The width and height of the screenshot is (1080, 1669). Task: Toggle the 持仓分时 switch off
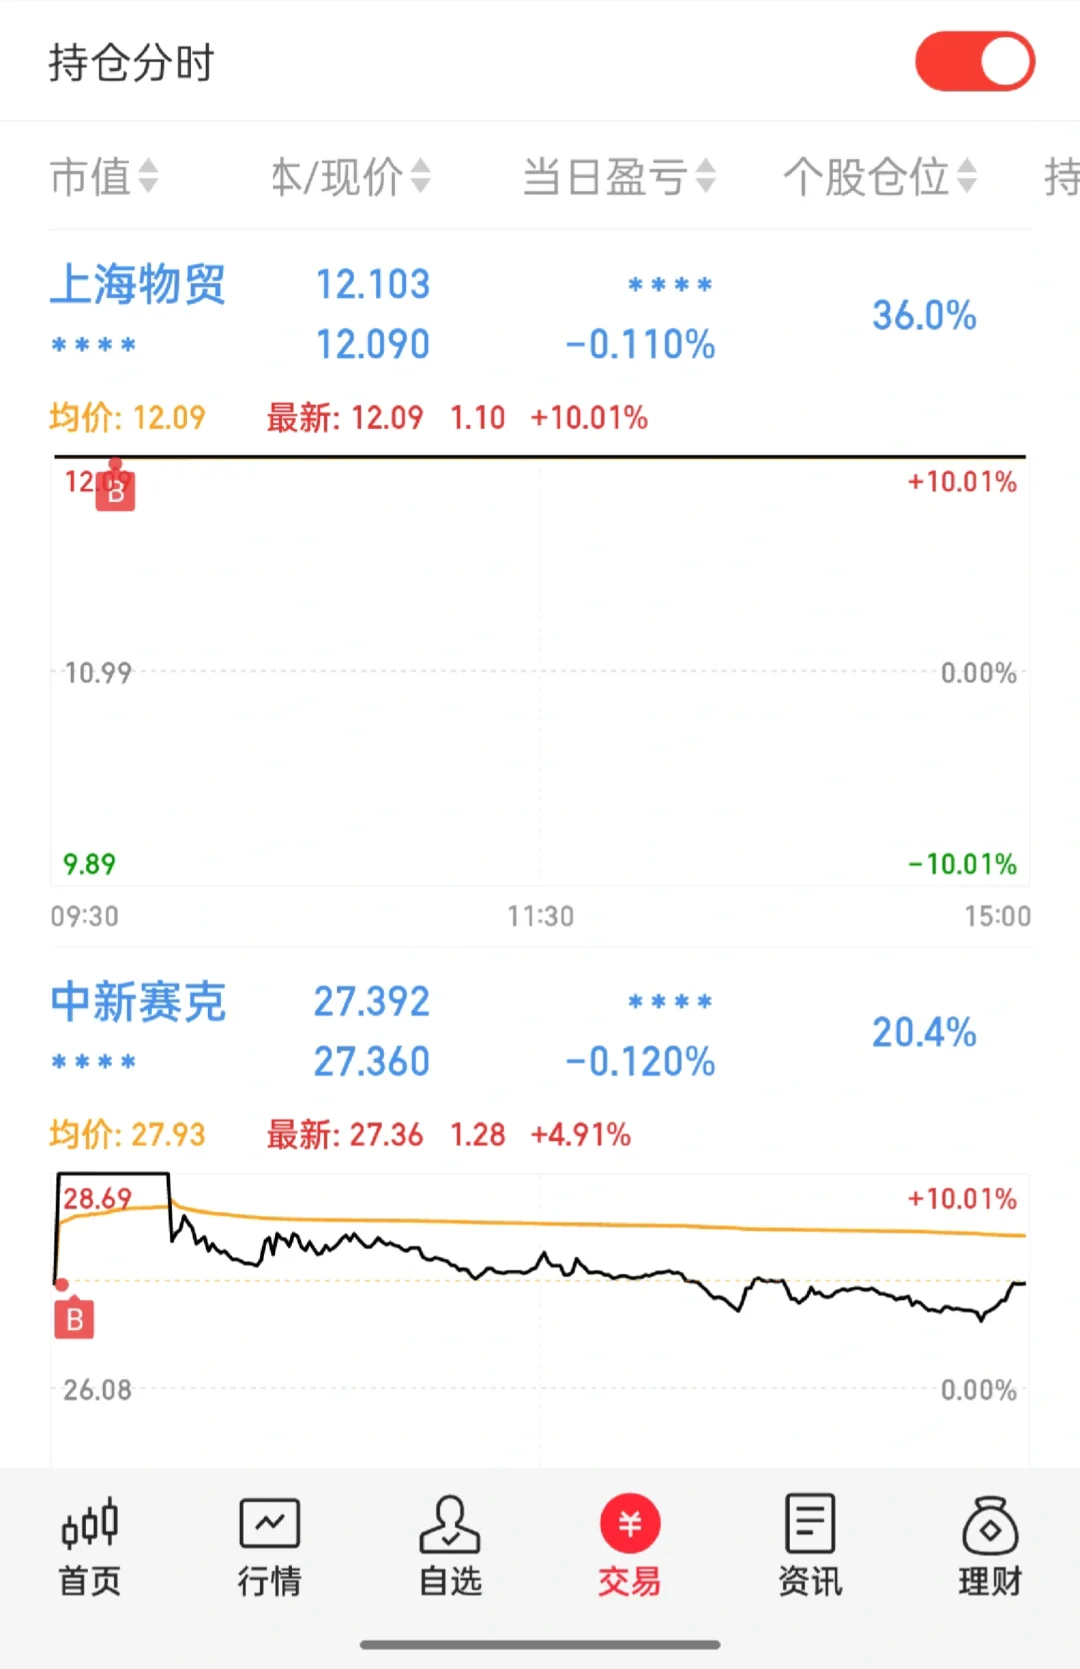click(975, 62)
